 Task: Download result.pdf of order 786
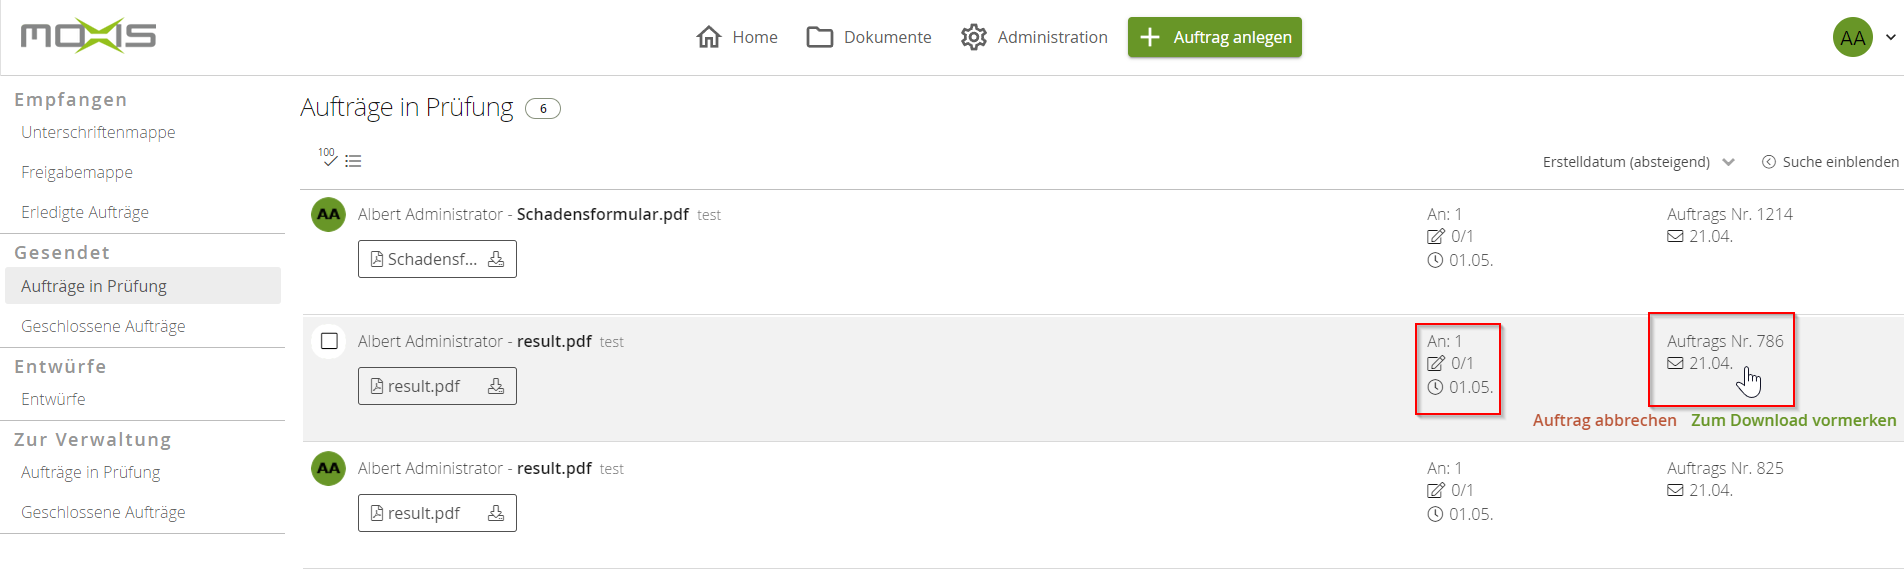tap(496, 386)
